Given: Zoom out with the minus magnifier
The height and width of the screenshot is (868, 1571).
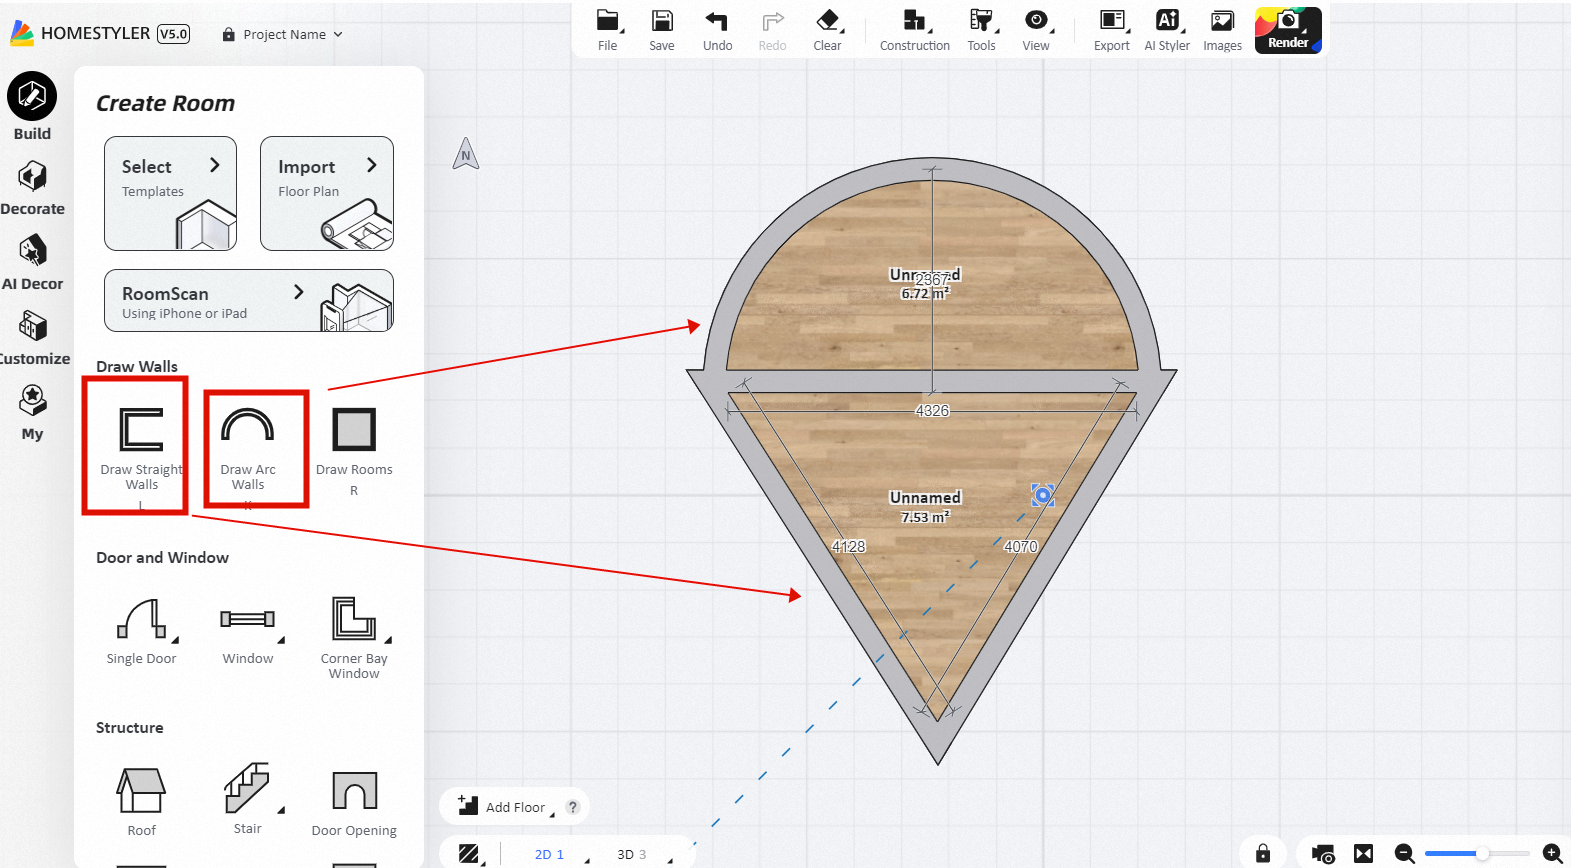Looking at the screenshot, I should pyautogui.click(x=1405, y=853).
